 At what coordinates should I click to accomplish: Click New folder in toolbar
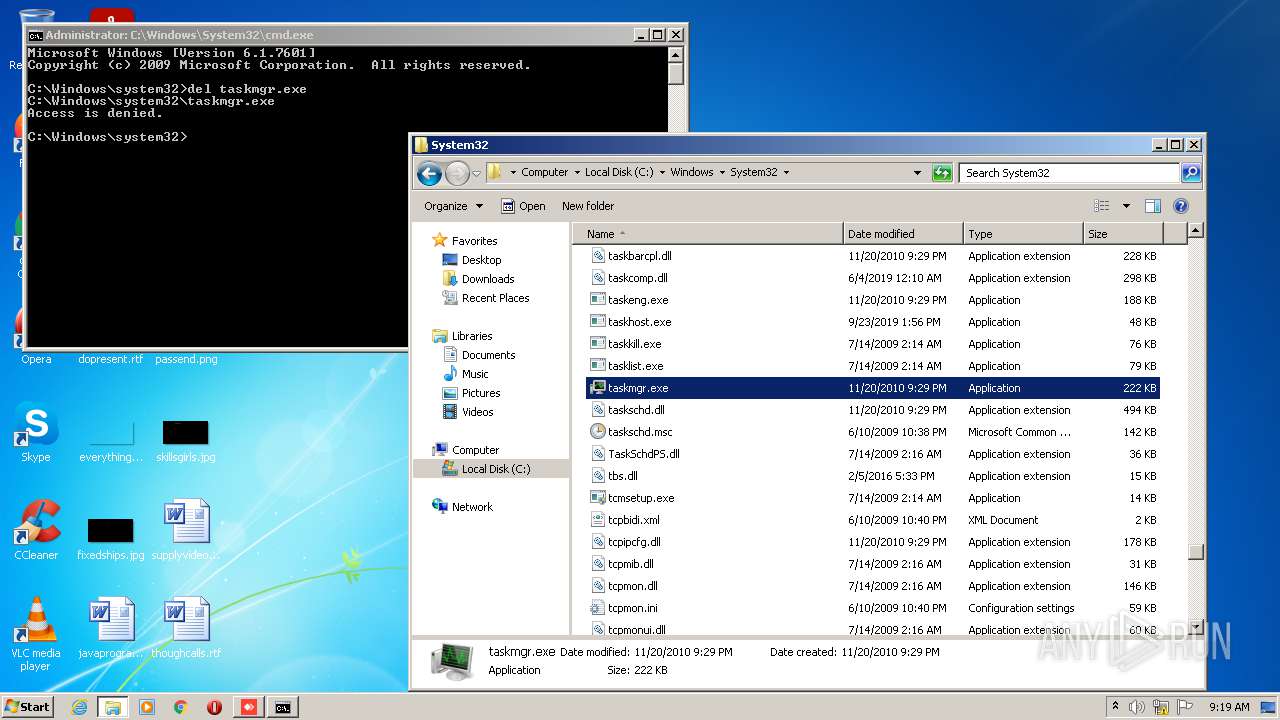(588, 206)
